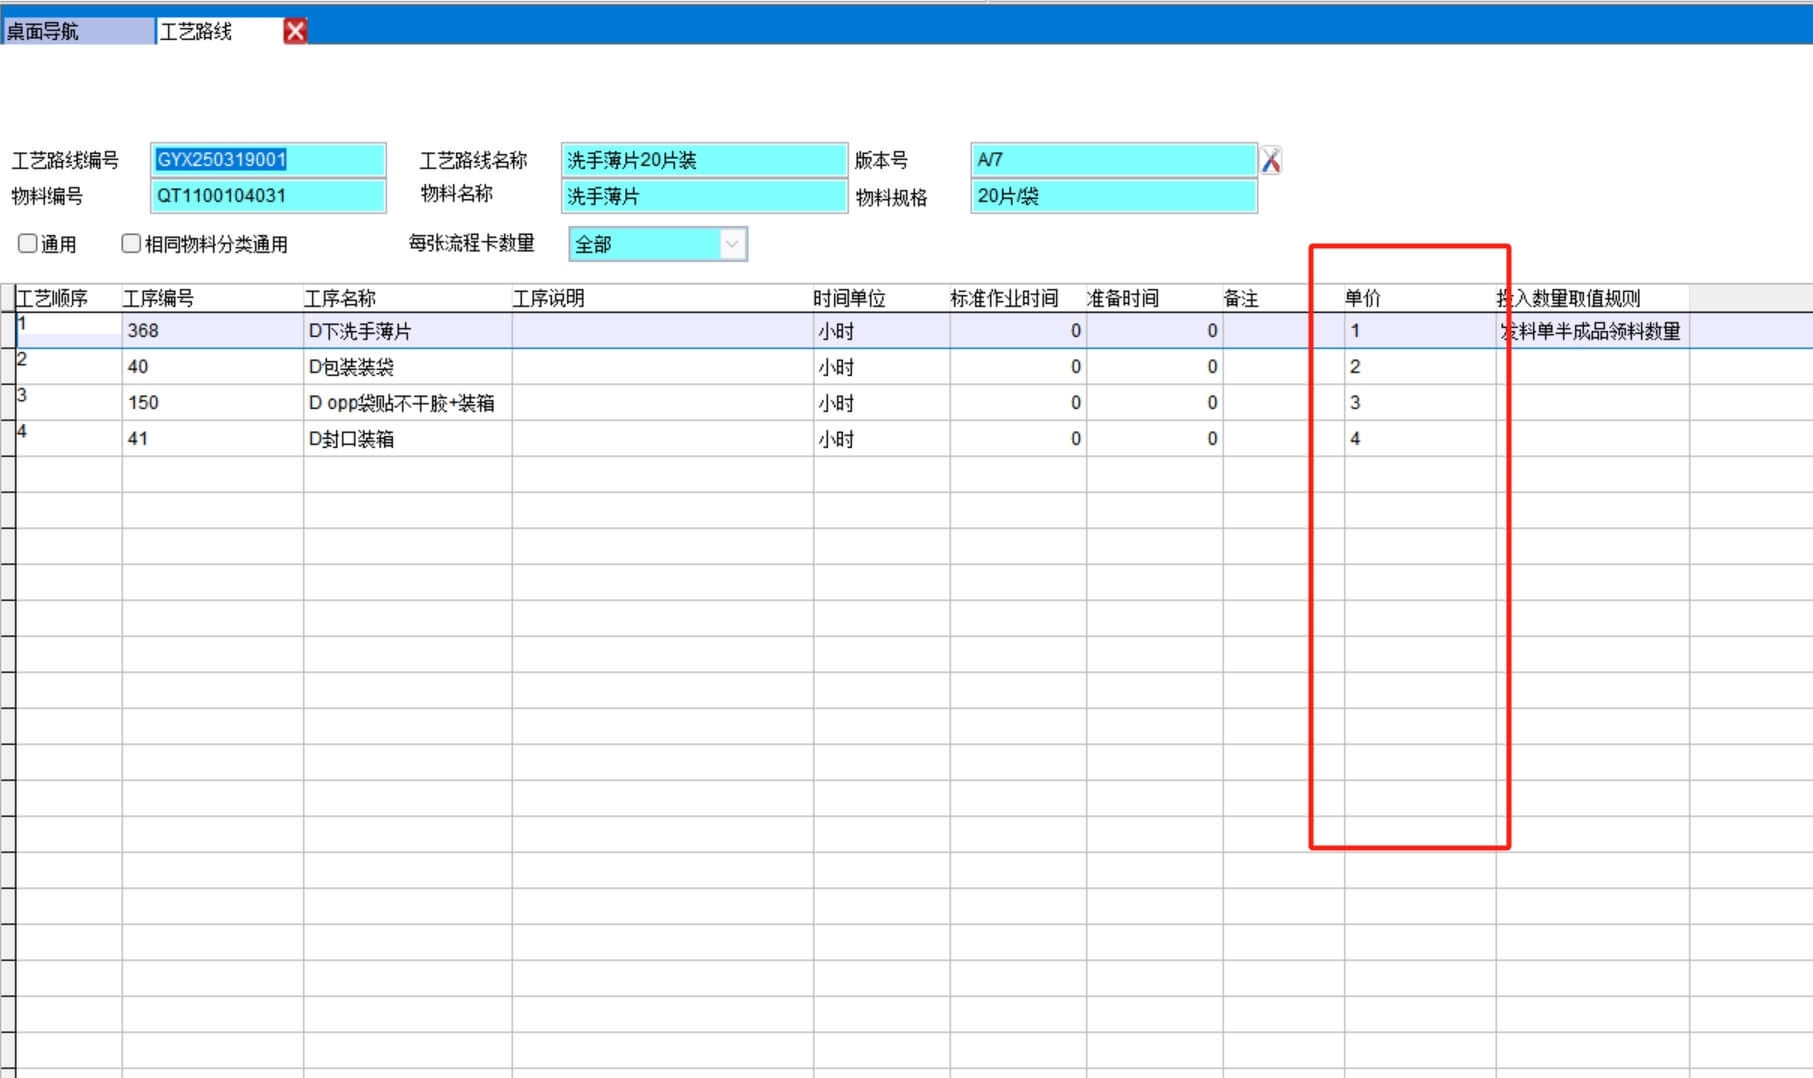
Task: Click the 物料规格 field showing 20片/袋
Action: click(x=1112, y=196)
